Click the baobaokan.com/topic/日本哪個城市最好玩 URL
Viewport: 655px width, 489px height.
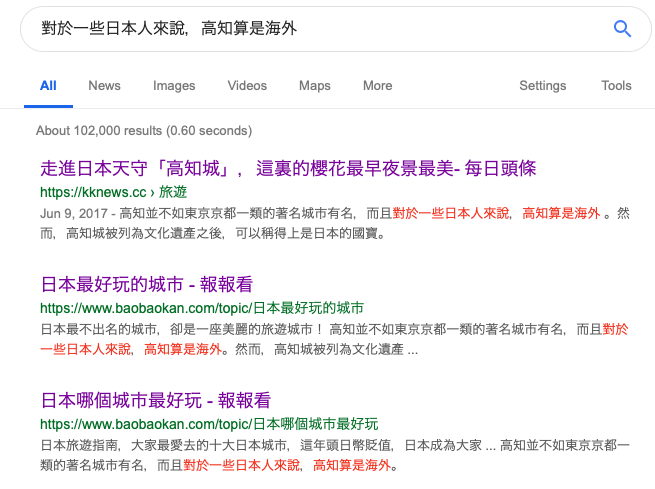tap(209, 424)
